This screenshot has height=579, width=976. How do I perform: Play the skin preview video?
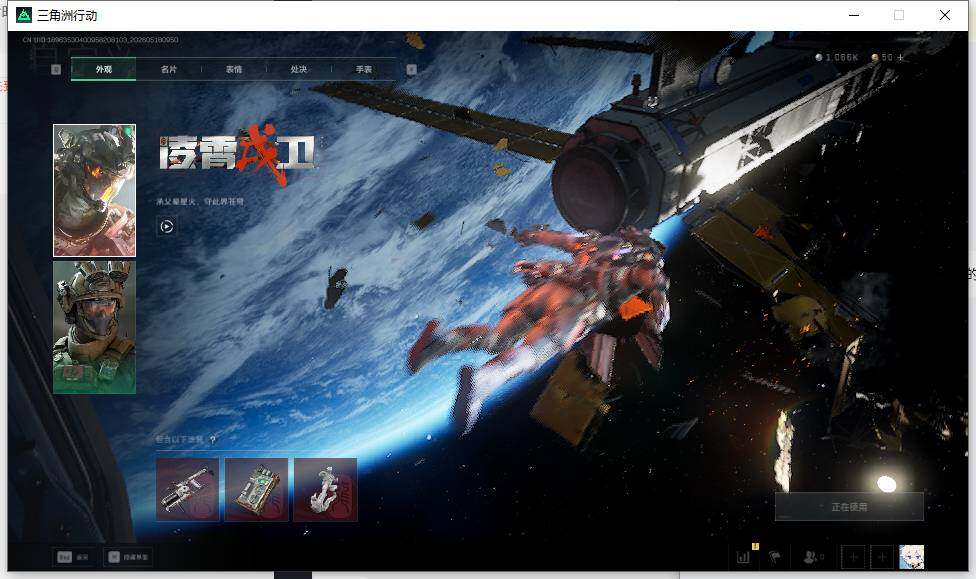tap(166, 227)
